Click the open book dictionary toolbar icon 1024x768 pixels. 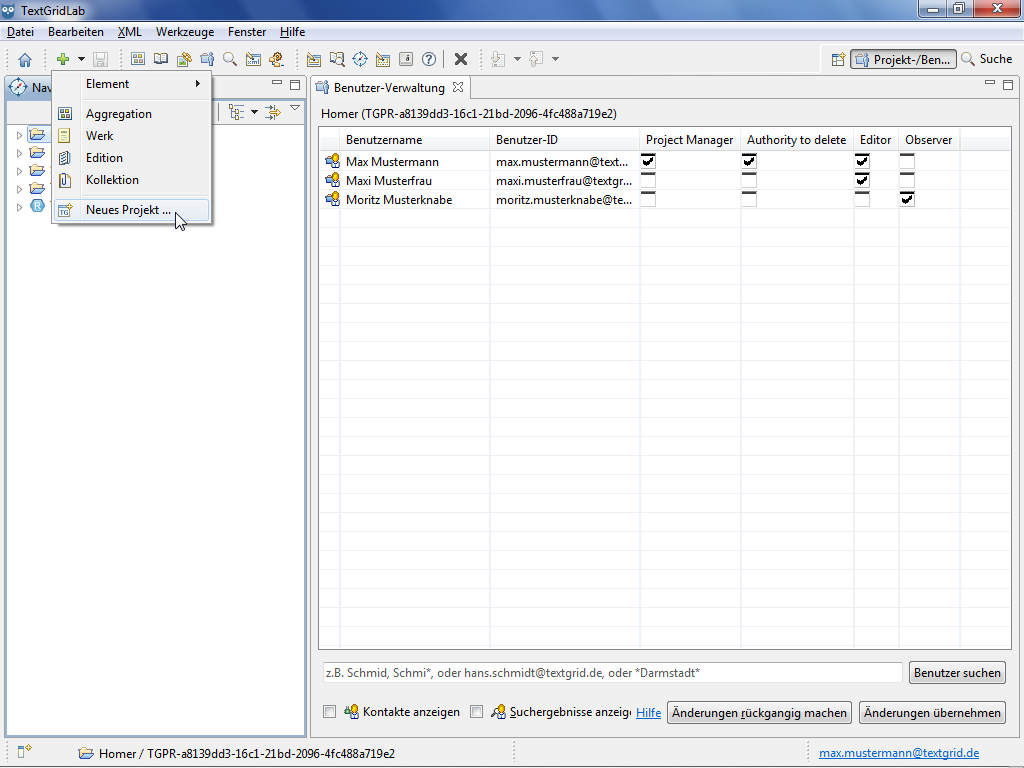161,60
